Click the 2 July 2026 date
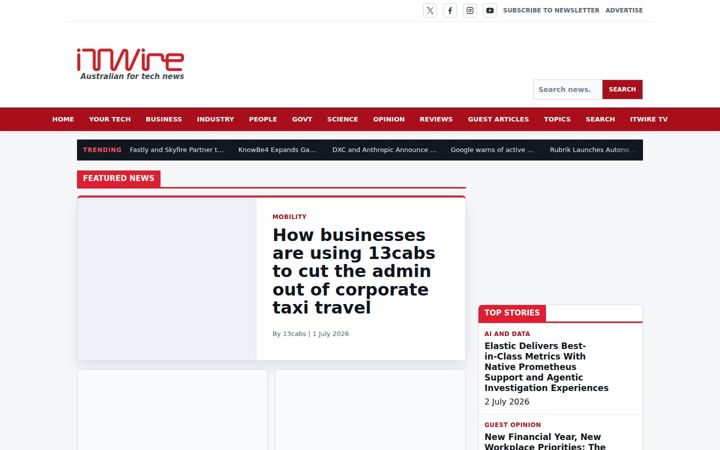Screen dimensions: 720x450 (x=507, y=402)
